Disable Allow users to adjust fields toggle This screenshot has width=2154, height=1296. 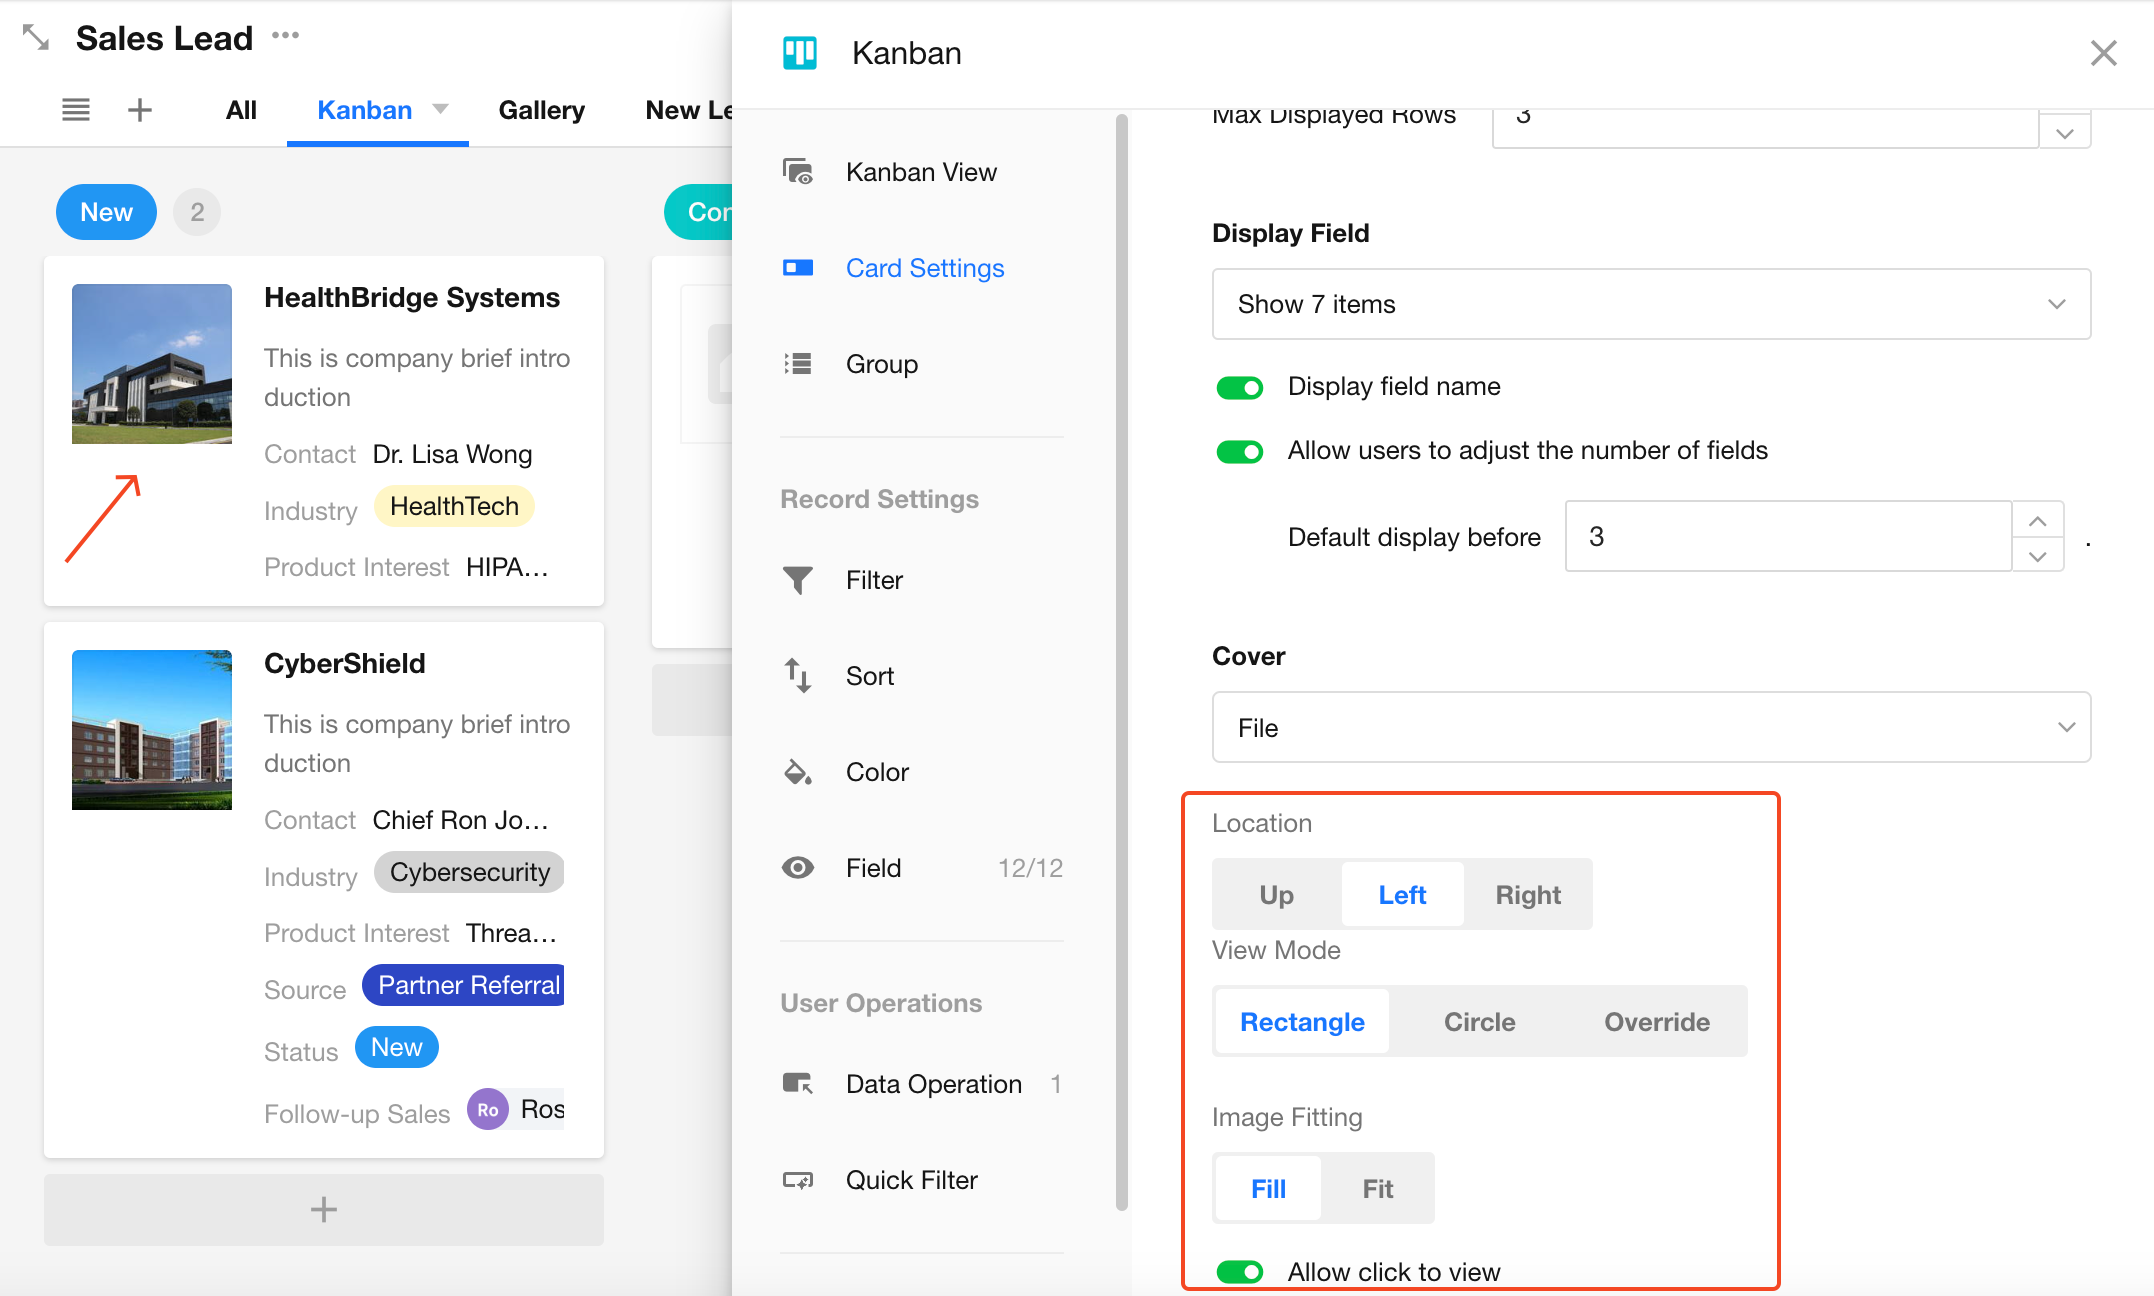(x=1239, y=451)
